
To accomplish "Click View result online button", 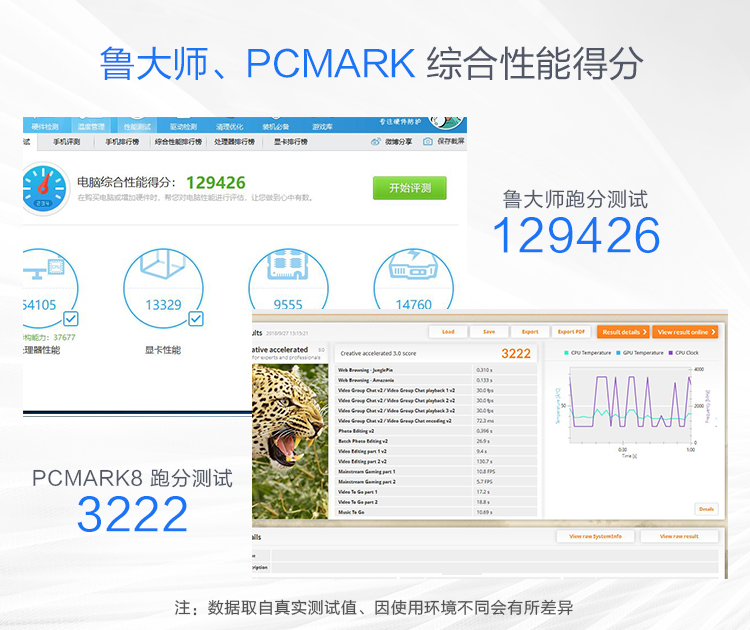I will click(x=685, y=332).
